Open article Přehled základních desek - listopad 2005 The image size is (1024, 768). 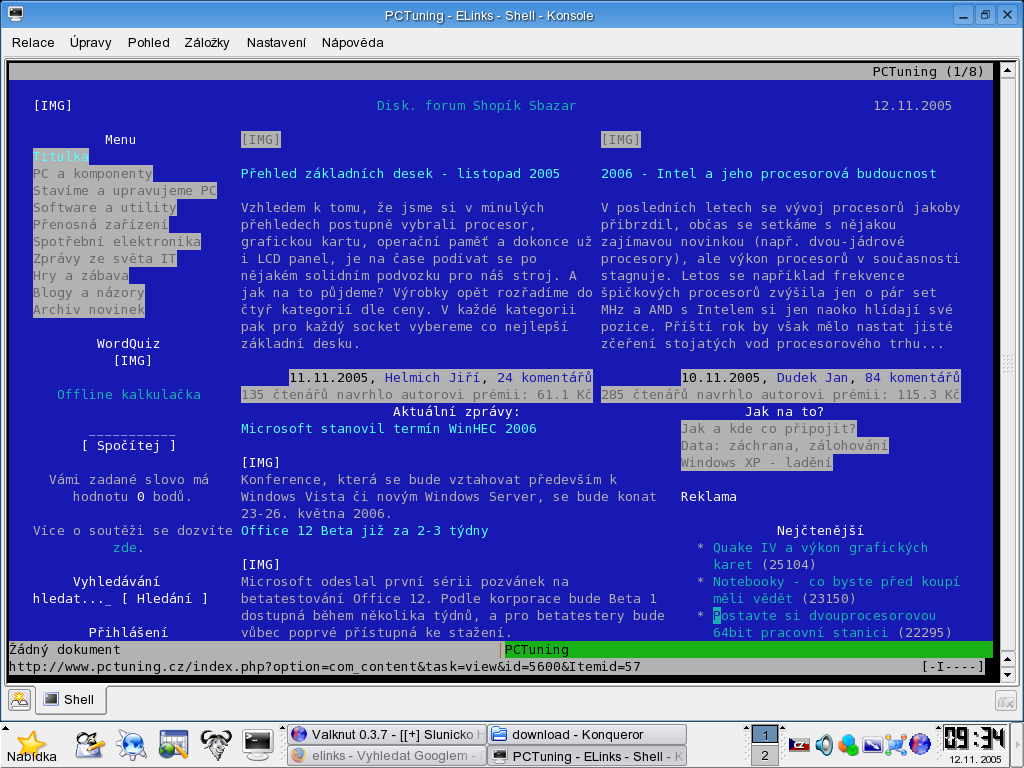[x=400, y=174]
